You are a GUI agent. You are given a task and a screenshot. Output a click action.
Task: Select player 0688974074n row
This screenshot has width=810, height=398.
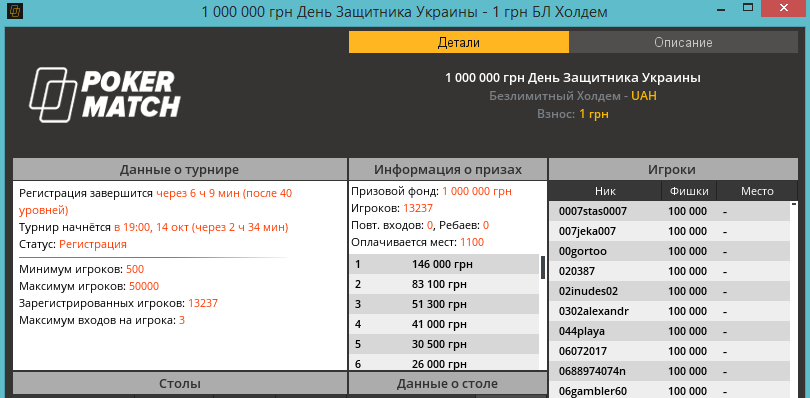[x=669, y=371]
